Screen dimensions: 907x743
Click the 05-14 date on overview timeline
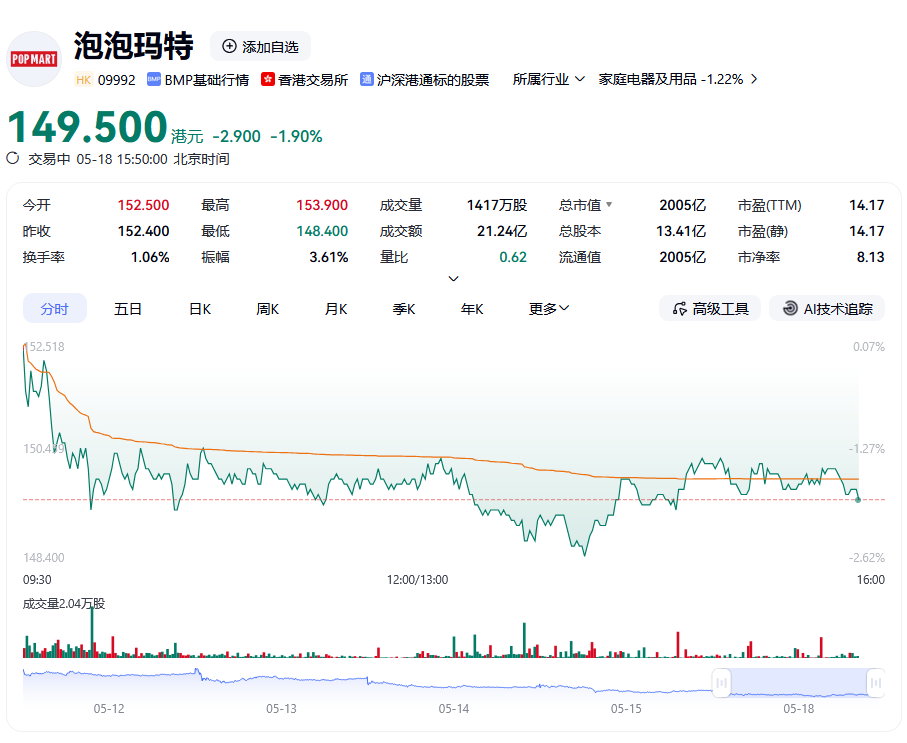pos(454,708)
